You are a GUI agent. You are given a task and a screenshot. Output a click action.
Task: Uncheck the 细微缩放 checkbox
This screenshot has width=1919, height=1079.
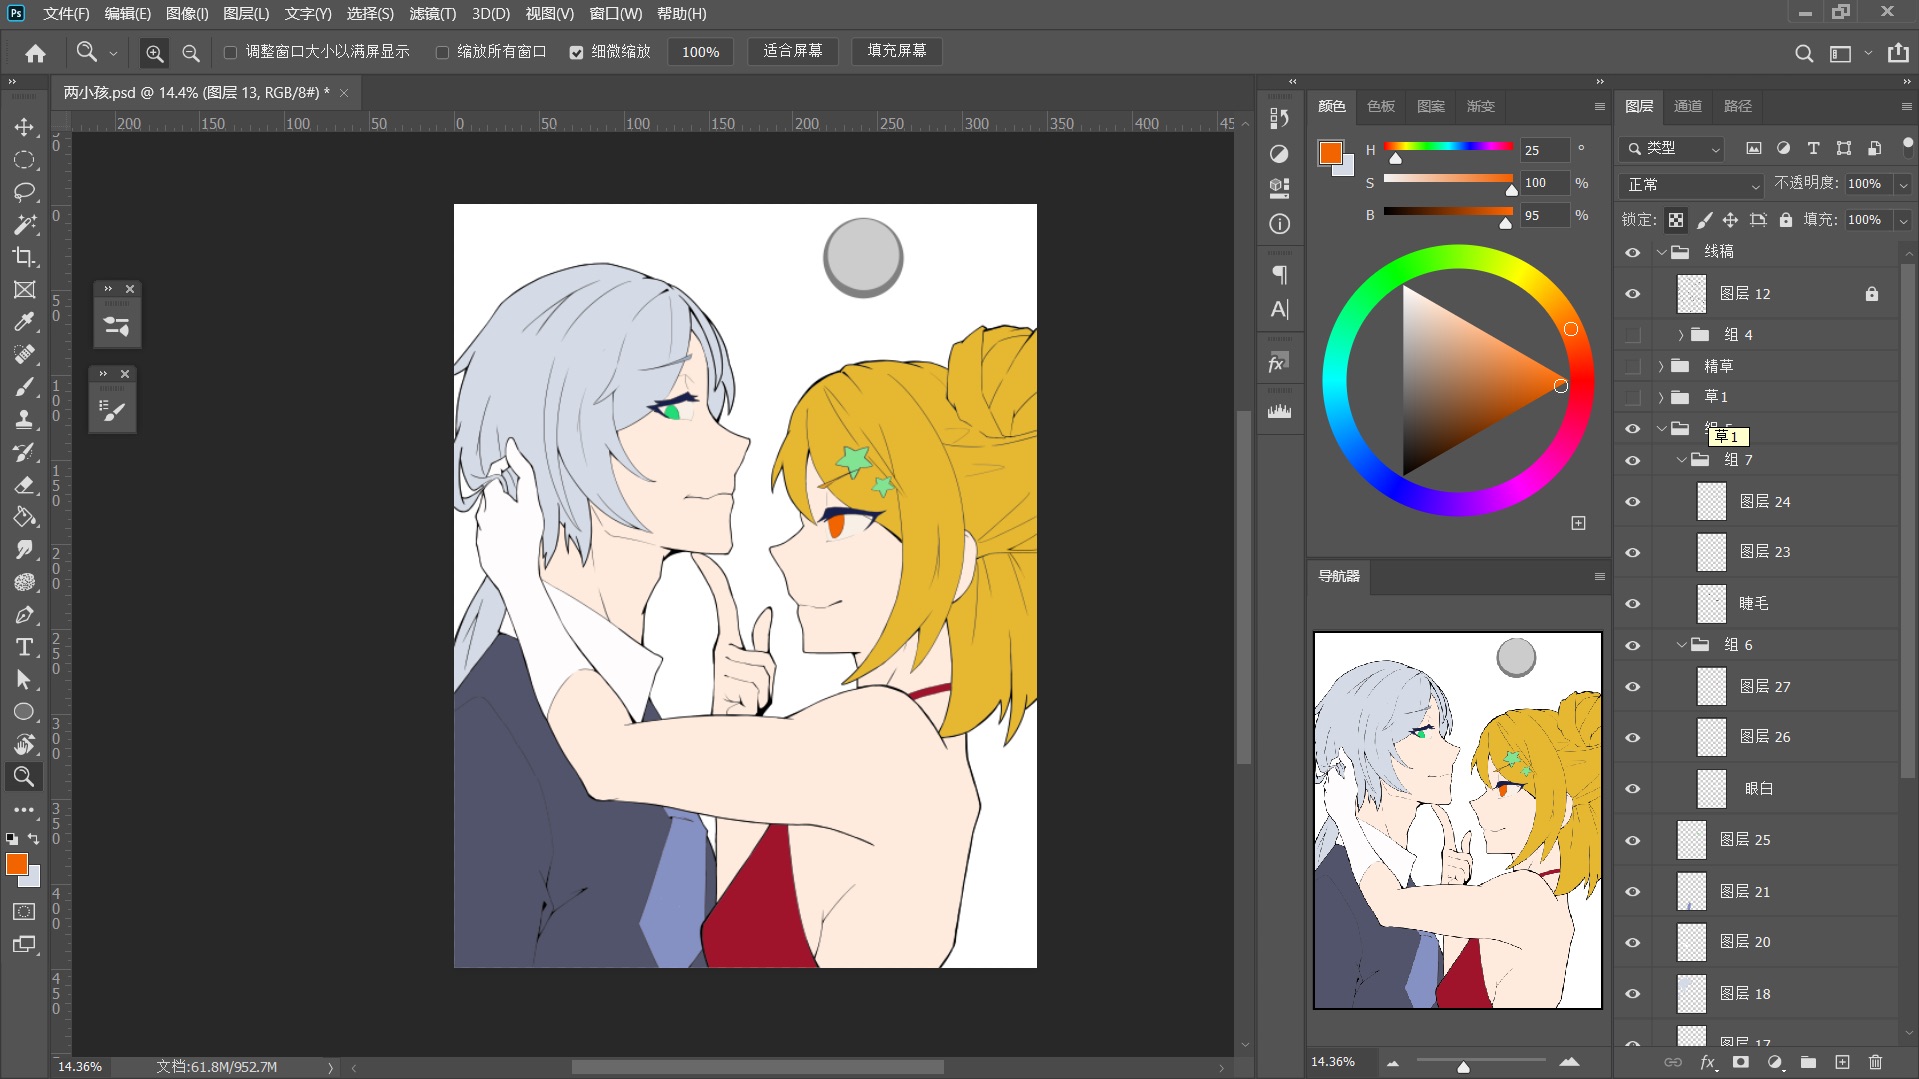point(576,52)
